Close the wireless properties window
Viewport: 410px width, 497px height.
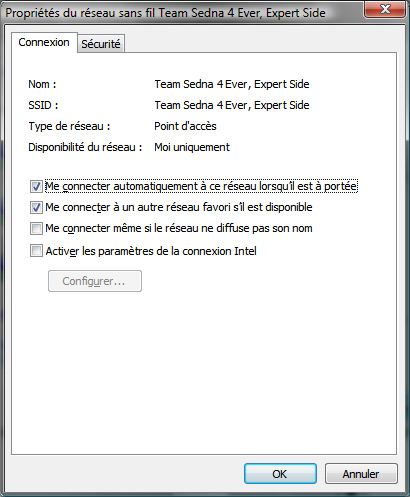coord(385,9)
